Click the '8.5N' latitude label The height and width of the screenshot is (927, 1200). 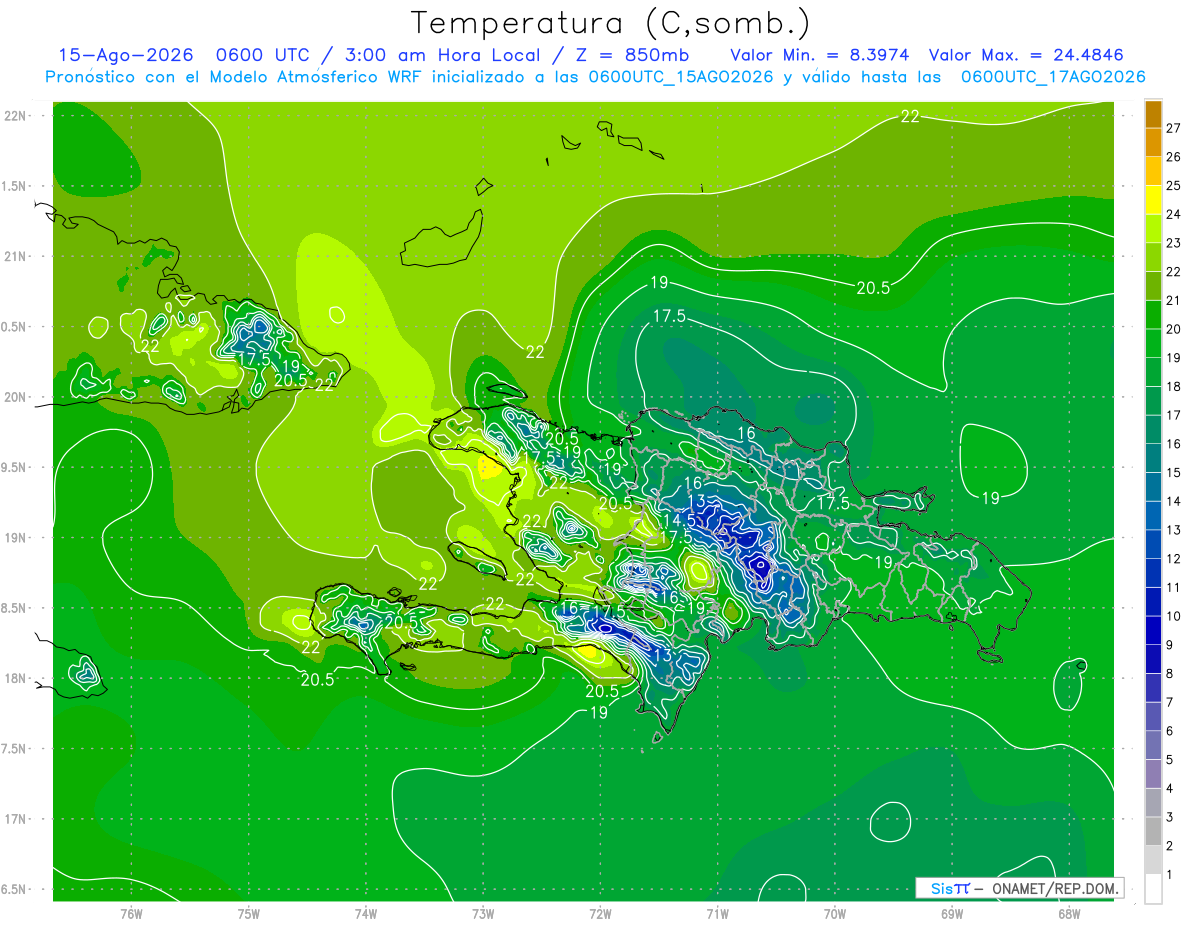(15, 608)
